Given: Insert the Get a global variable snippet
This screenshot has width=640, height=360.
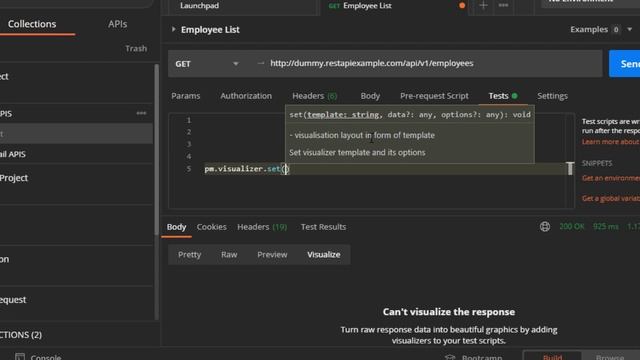Looking at the screenshot, I should click(611, 198).
